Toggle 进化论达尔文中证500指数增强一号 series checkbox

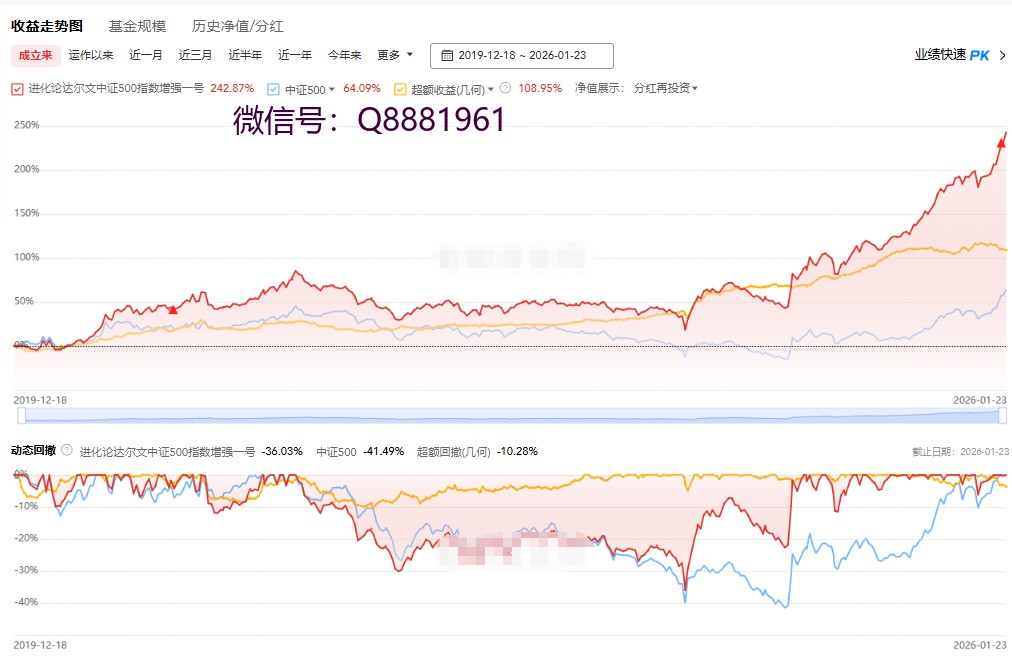(17, 89)
